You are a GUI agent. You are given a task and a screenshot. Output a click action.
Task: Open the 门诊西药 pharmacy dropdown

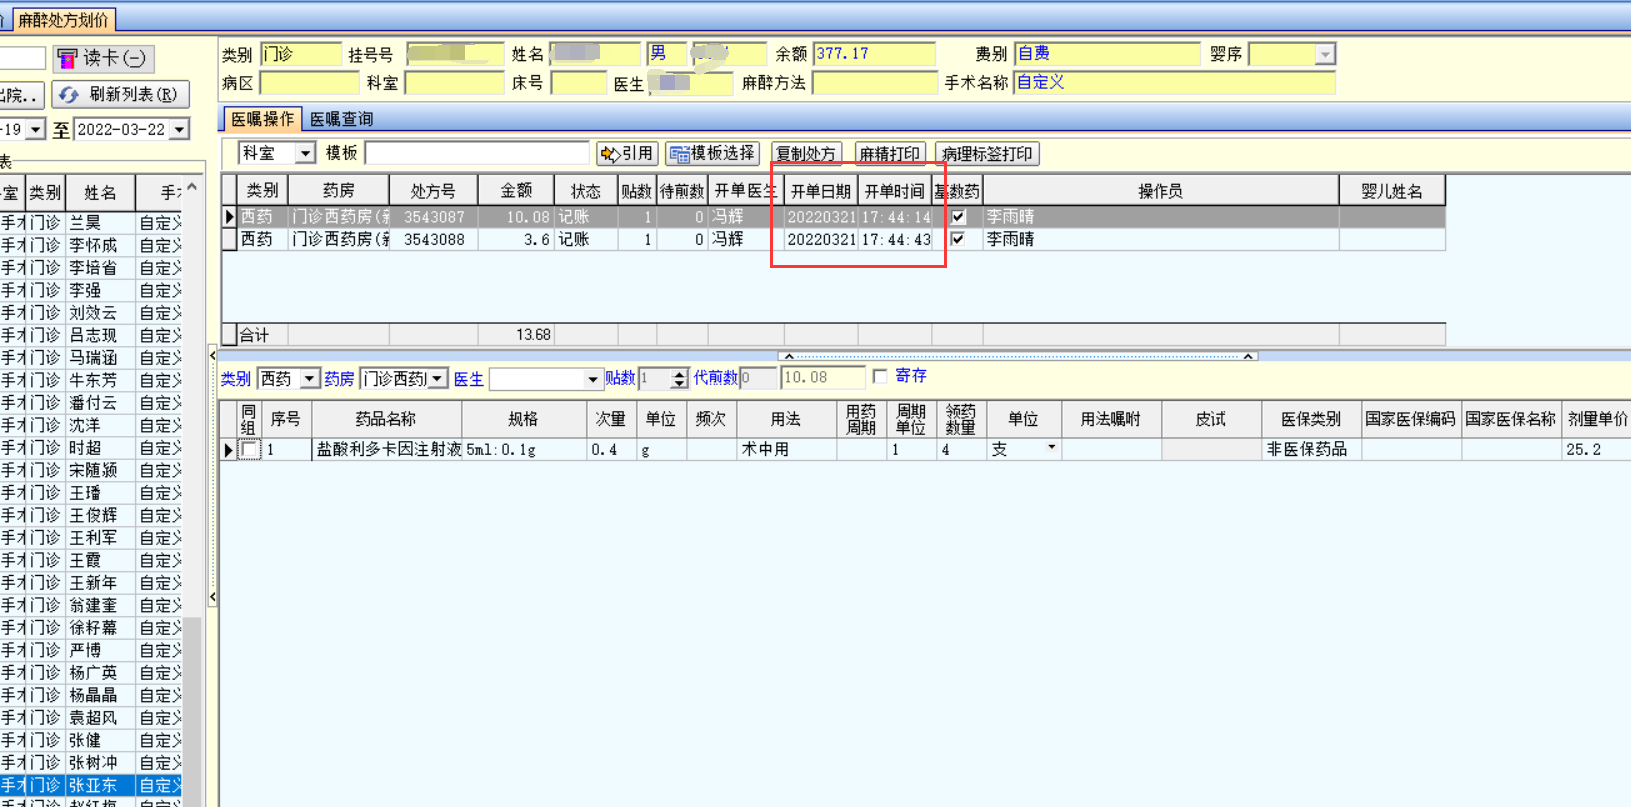click(438, 378)
